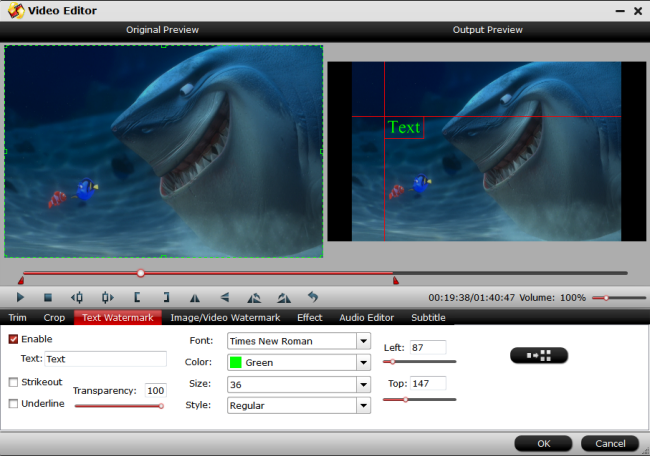
Task: Click the Top position value field
Action: 428,383
